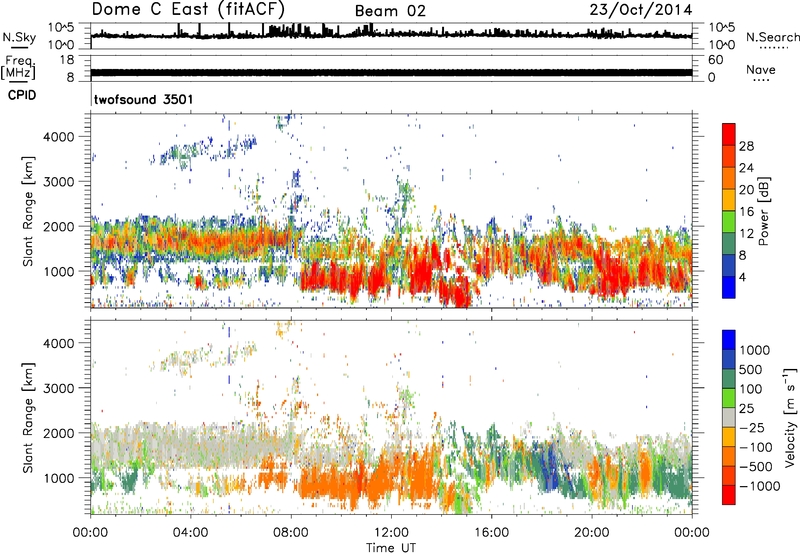Viewport: 800px width, 554px height.
Task: Select the orange Power colorbar segment near 24
Action: [x=729, y=178]
